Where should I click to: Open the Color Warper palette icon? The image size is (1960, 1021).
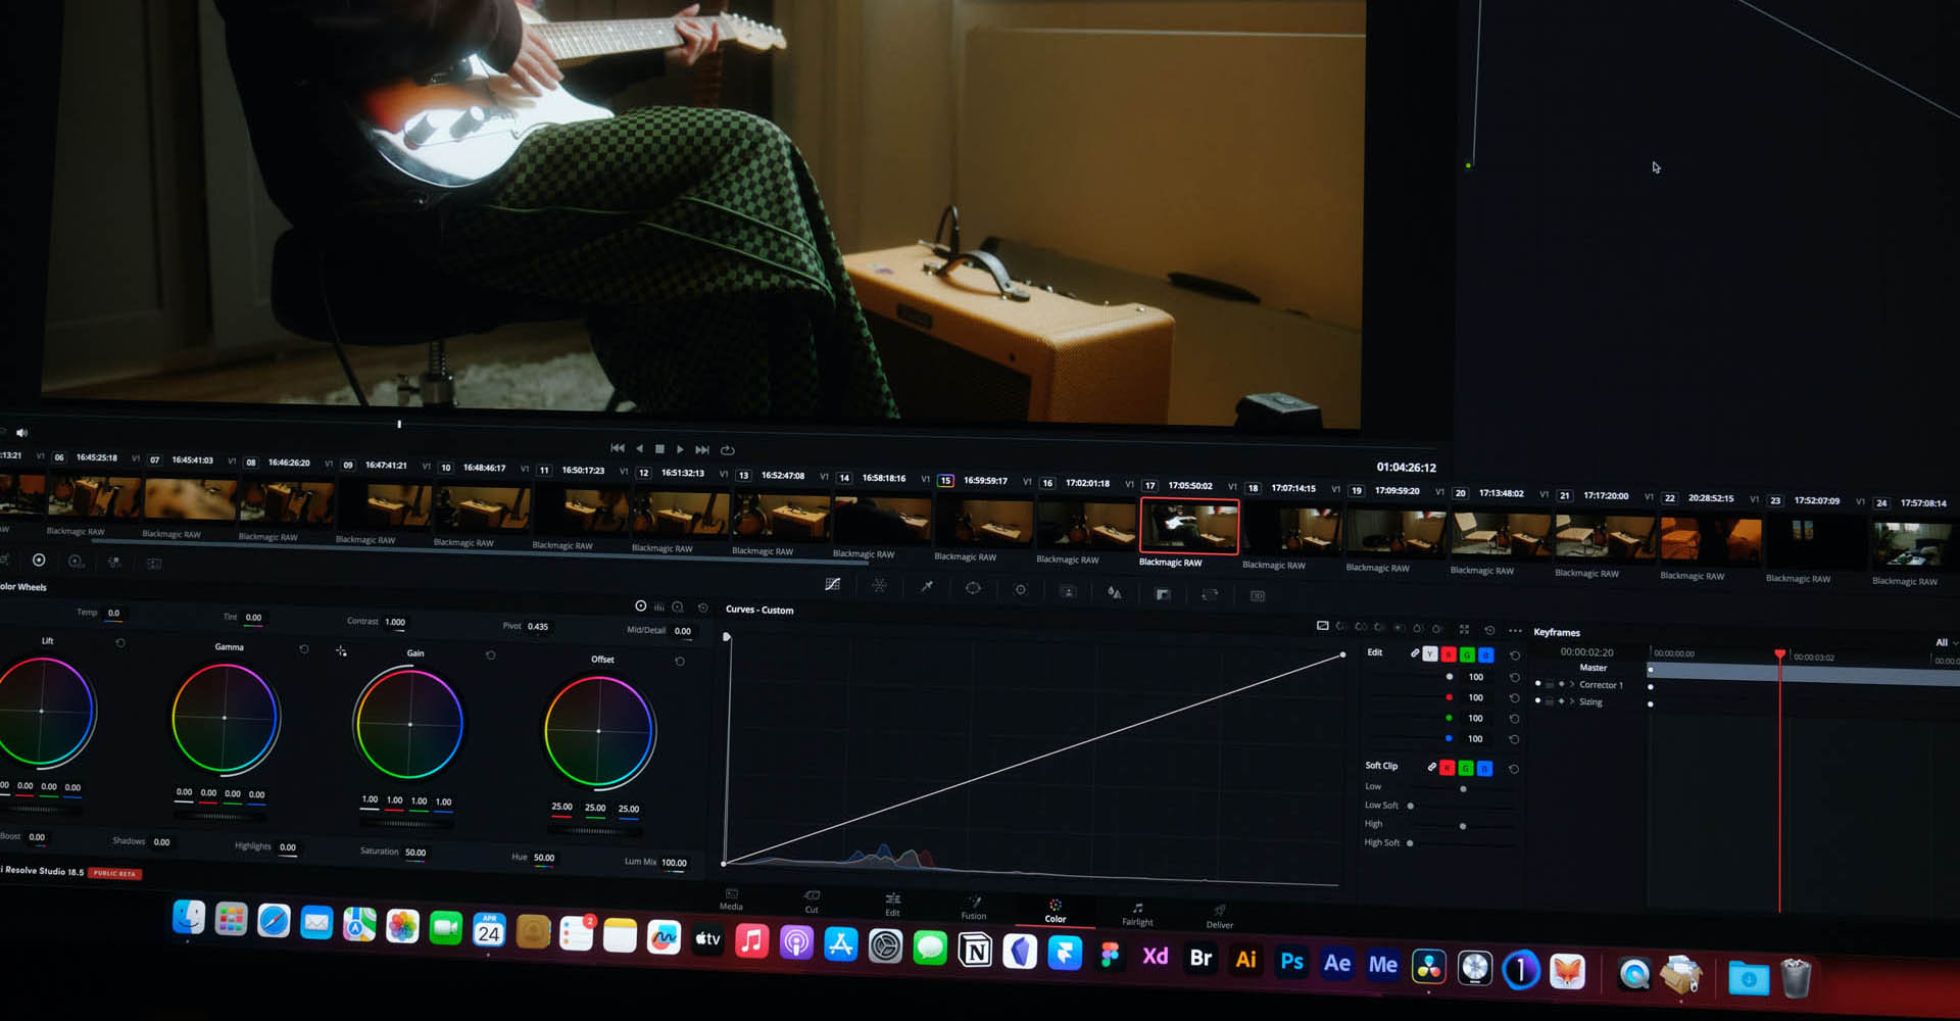coord(879,586)
